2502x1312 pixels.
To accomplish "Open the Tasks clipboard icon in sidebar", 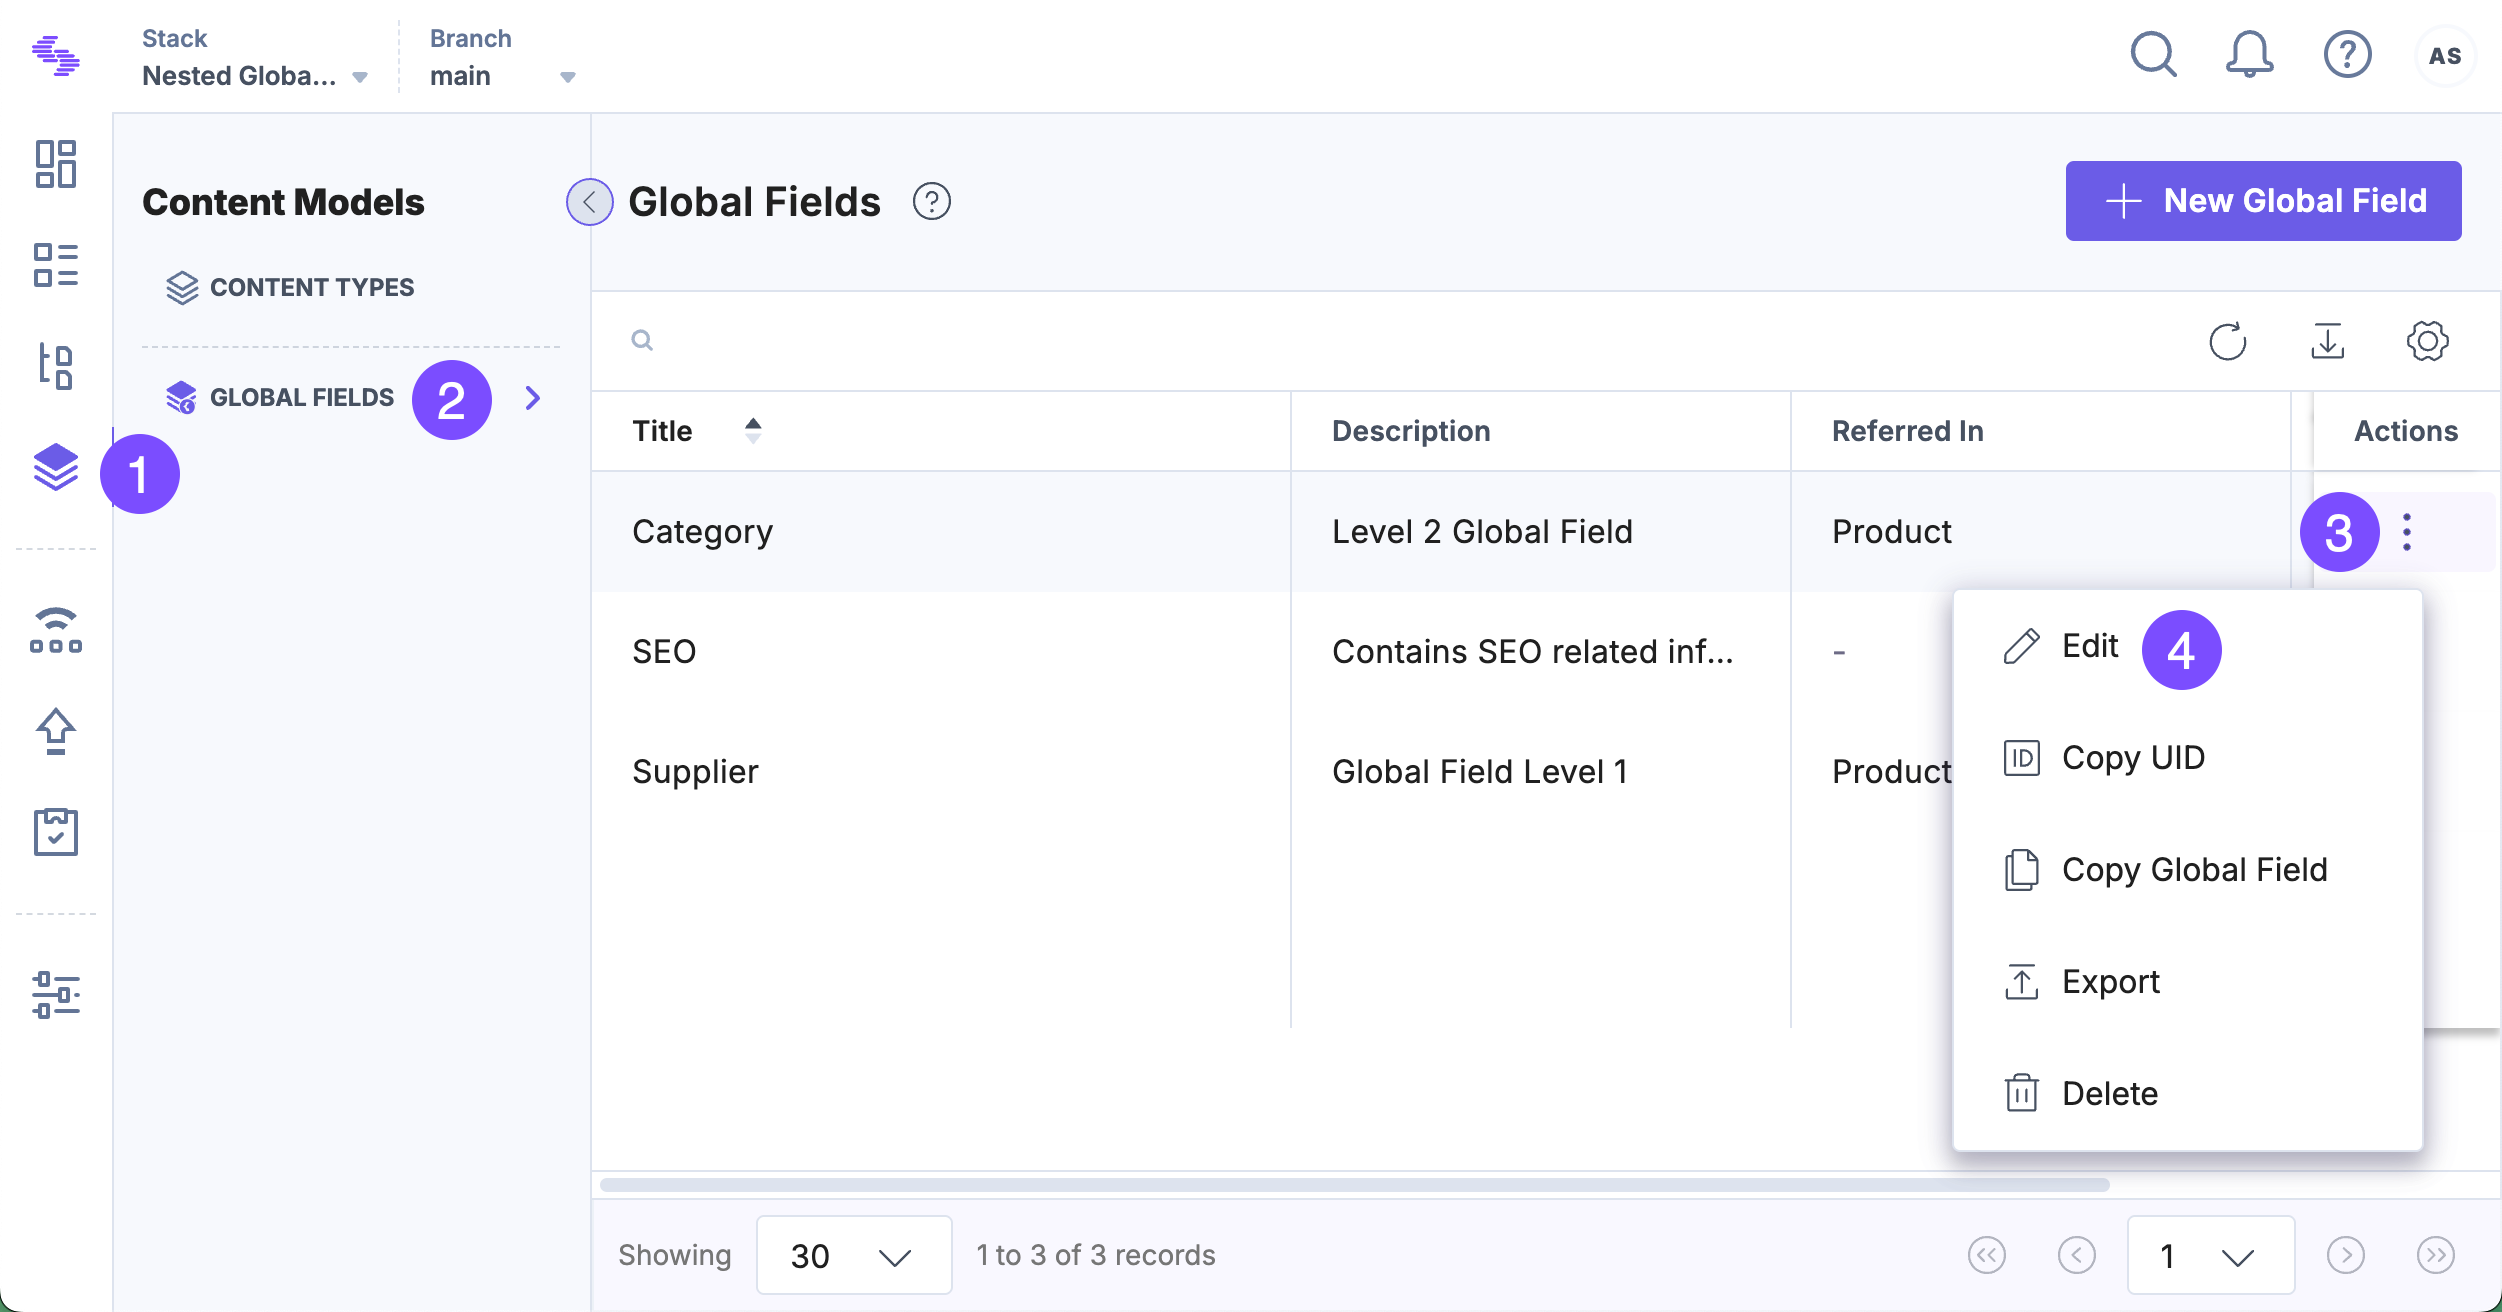I will [56, 832].
